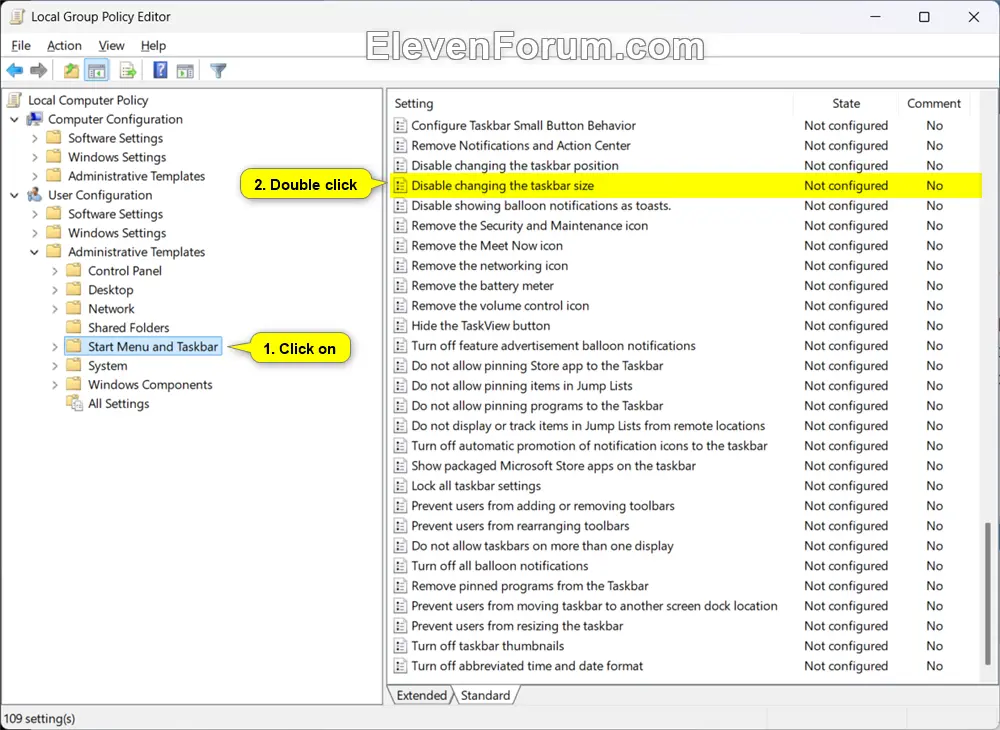Click policy icon beside Turn off all balloon notifications
The width and height of the screenshot is (1000, 730).
[x=400, y=566]
